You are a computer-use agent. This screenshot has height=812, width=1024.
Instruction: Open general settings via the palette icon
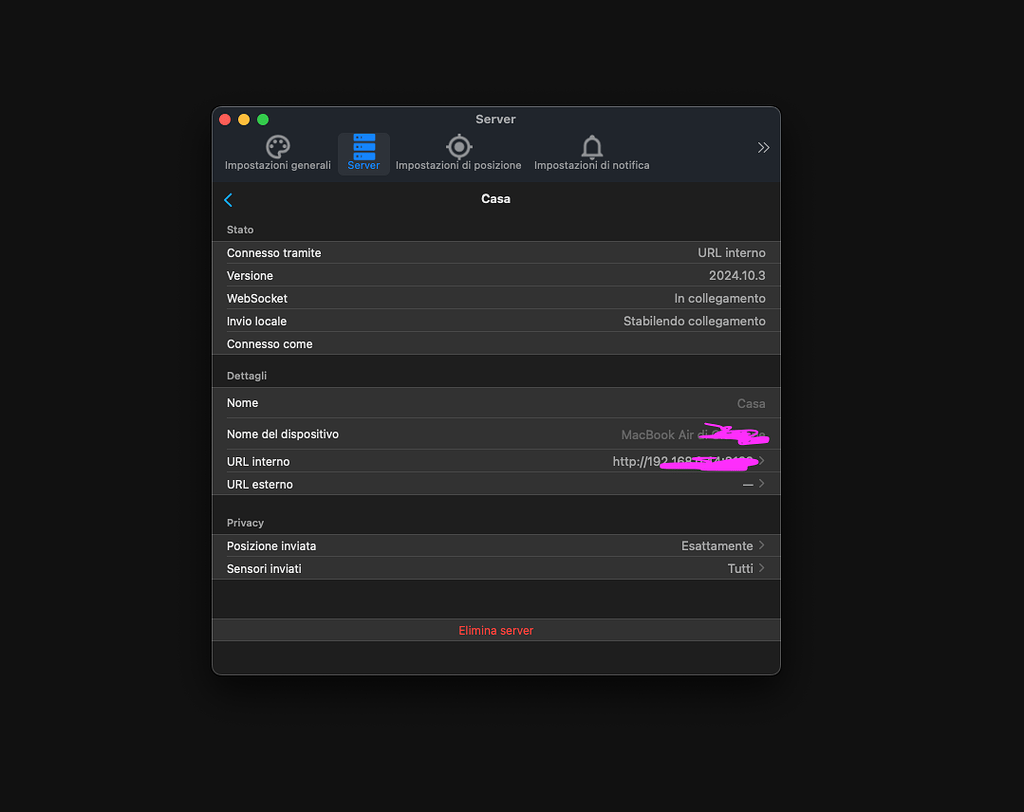(277, 147)
